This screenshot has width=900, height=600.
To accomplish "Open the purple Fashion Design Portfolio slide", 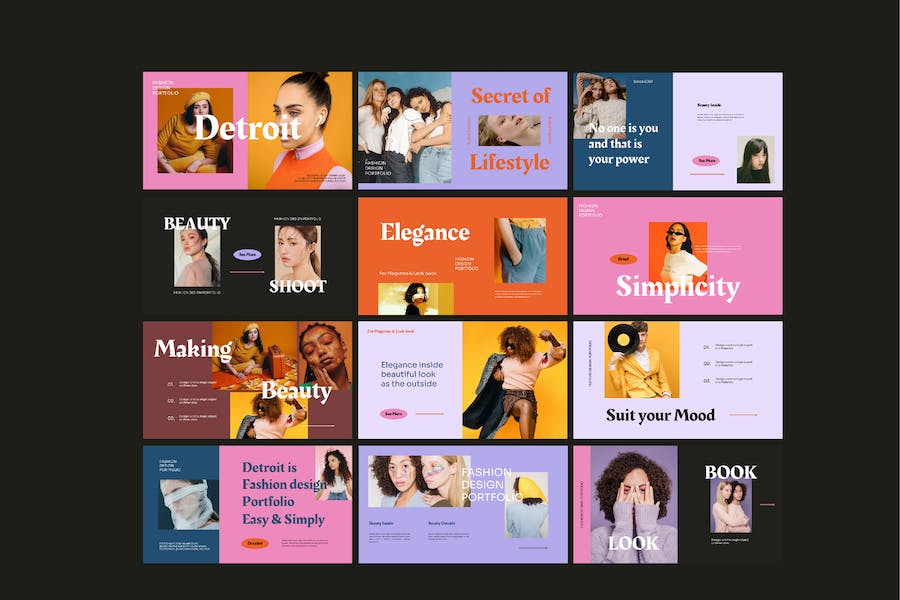I will point(463,505).
